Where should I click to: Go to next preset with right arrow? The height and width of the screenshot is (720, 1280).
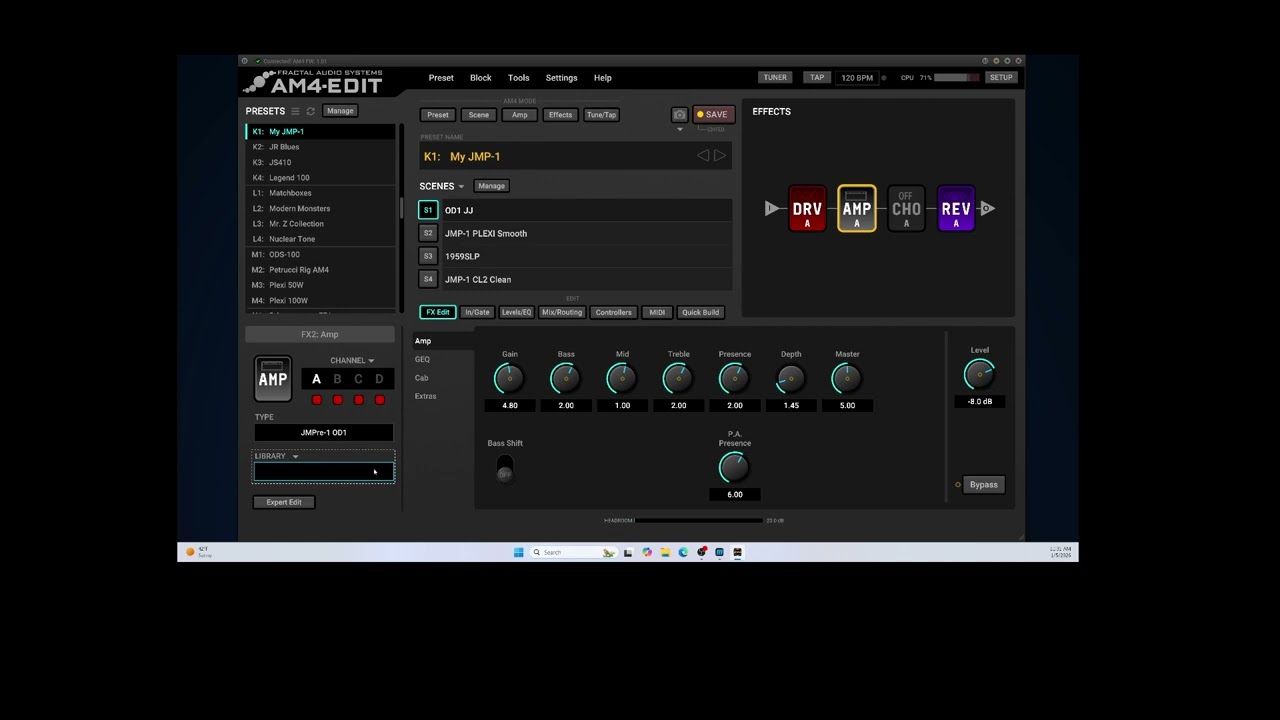click(x=720, y=156)
